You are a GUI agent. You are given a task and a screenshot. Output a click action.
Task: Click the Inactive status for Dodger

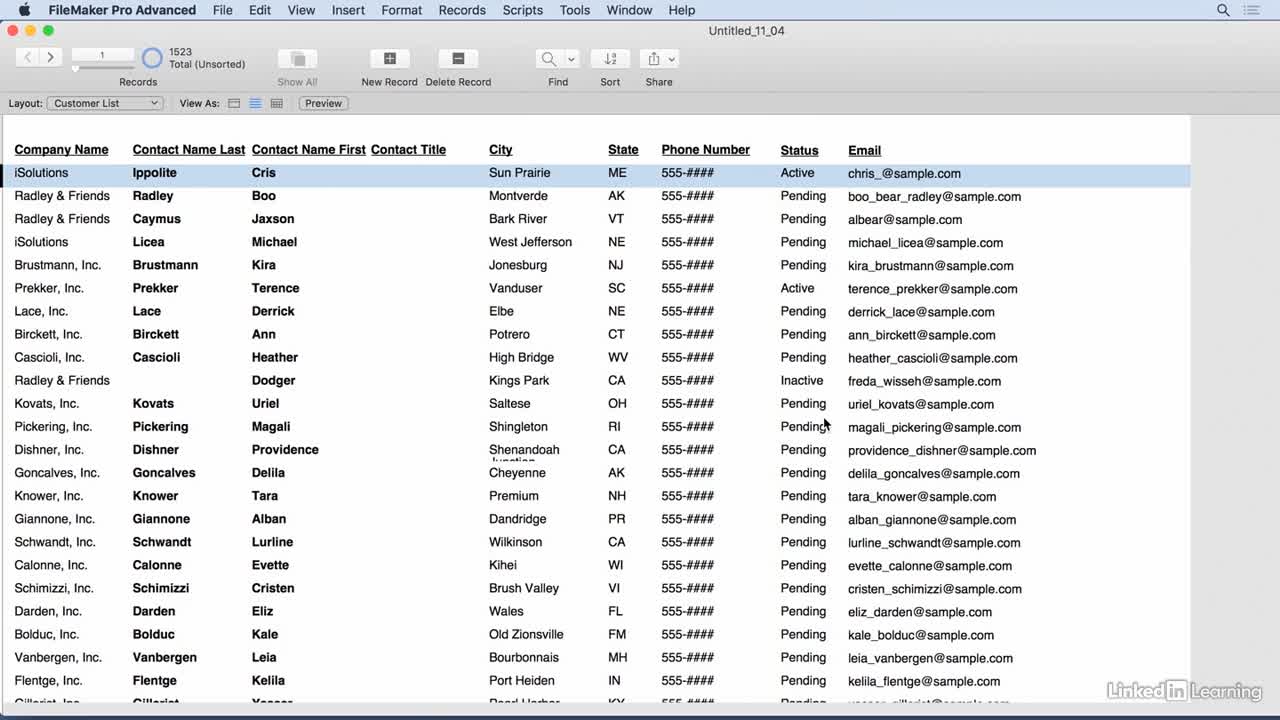pyautogui.click(x=802, y=381)
